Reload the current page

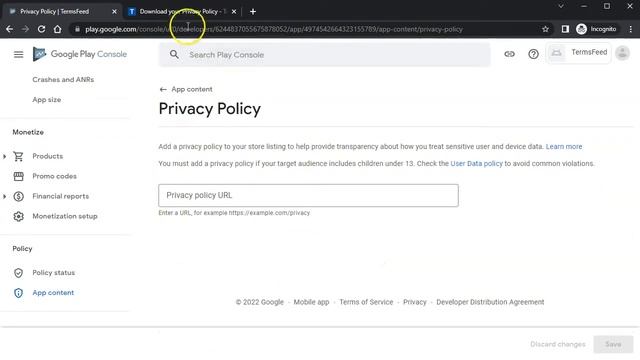click(x=41, y=29)
